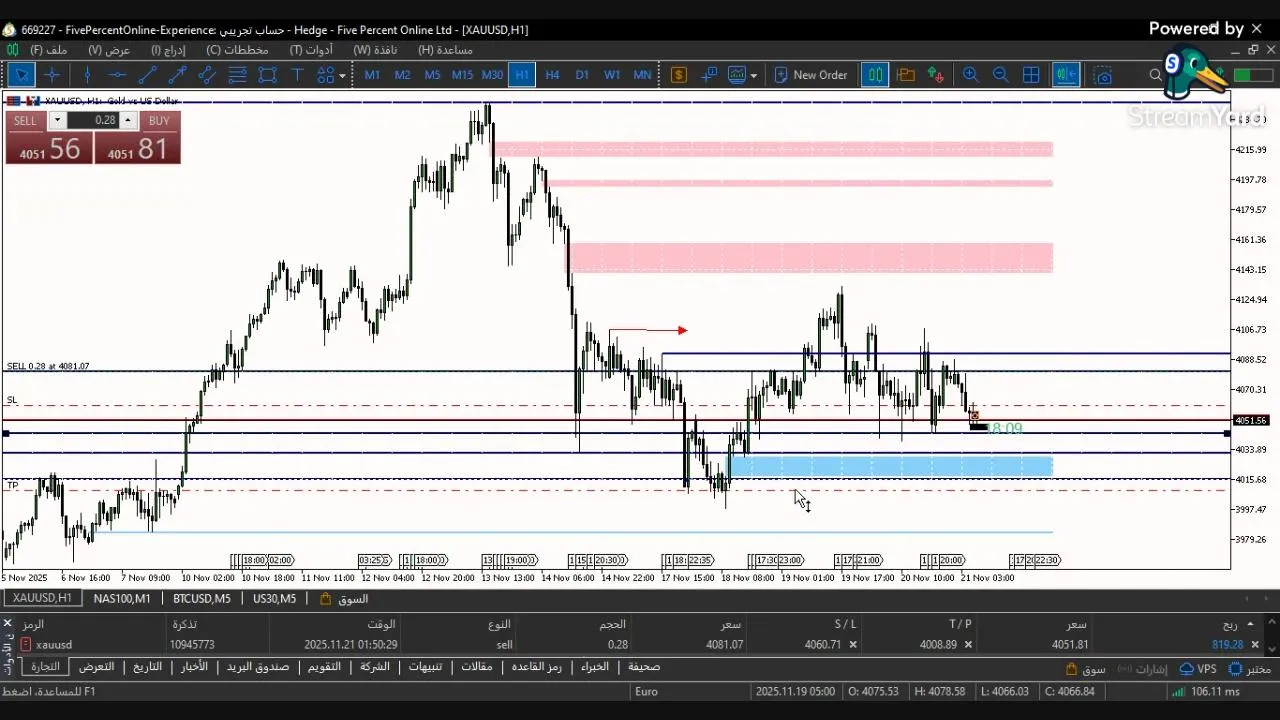Open the تنبيهات alerts tab
This screenshot has height=720, width=1280.
tap(426, 667)
